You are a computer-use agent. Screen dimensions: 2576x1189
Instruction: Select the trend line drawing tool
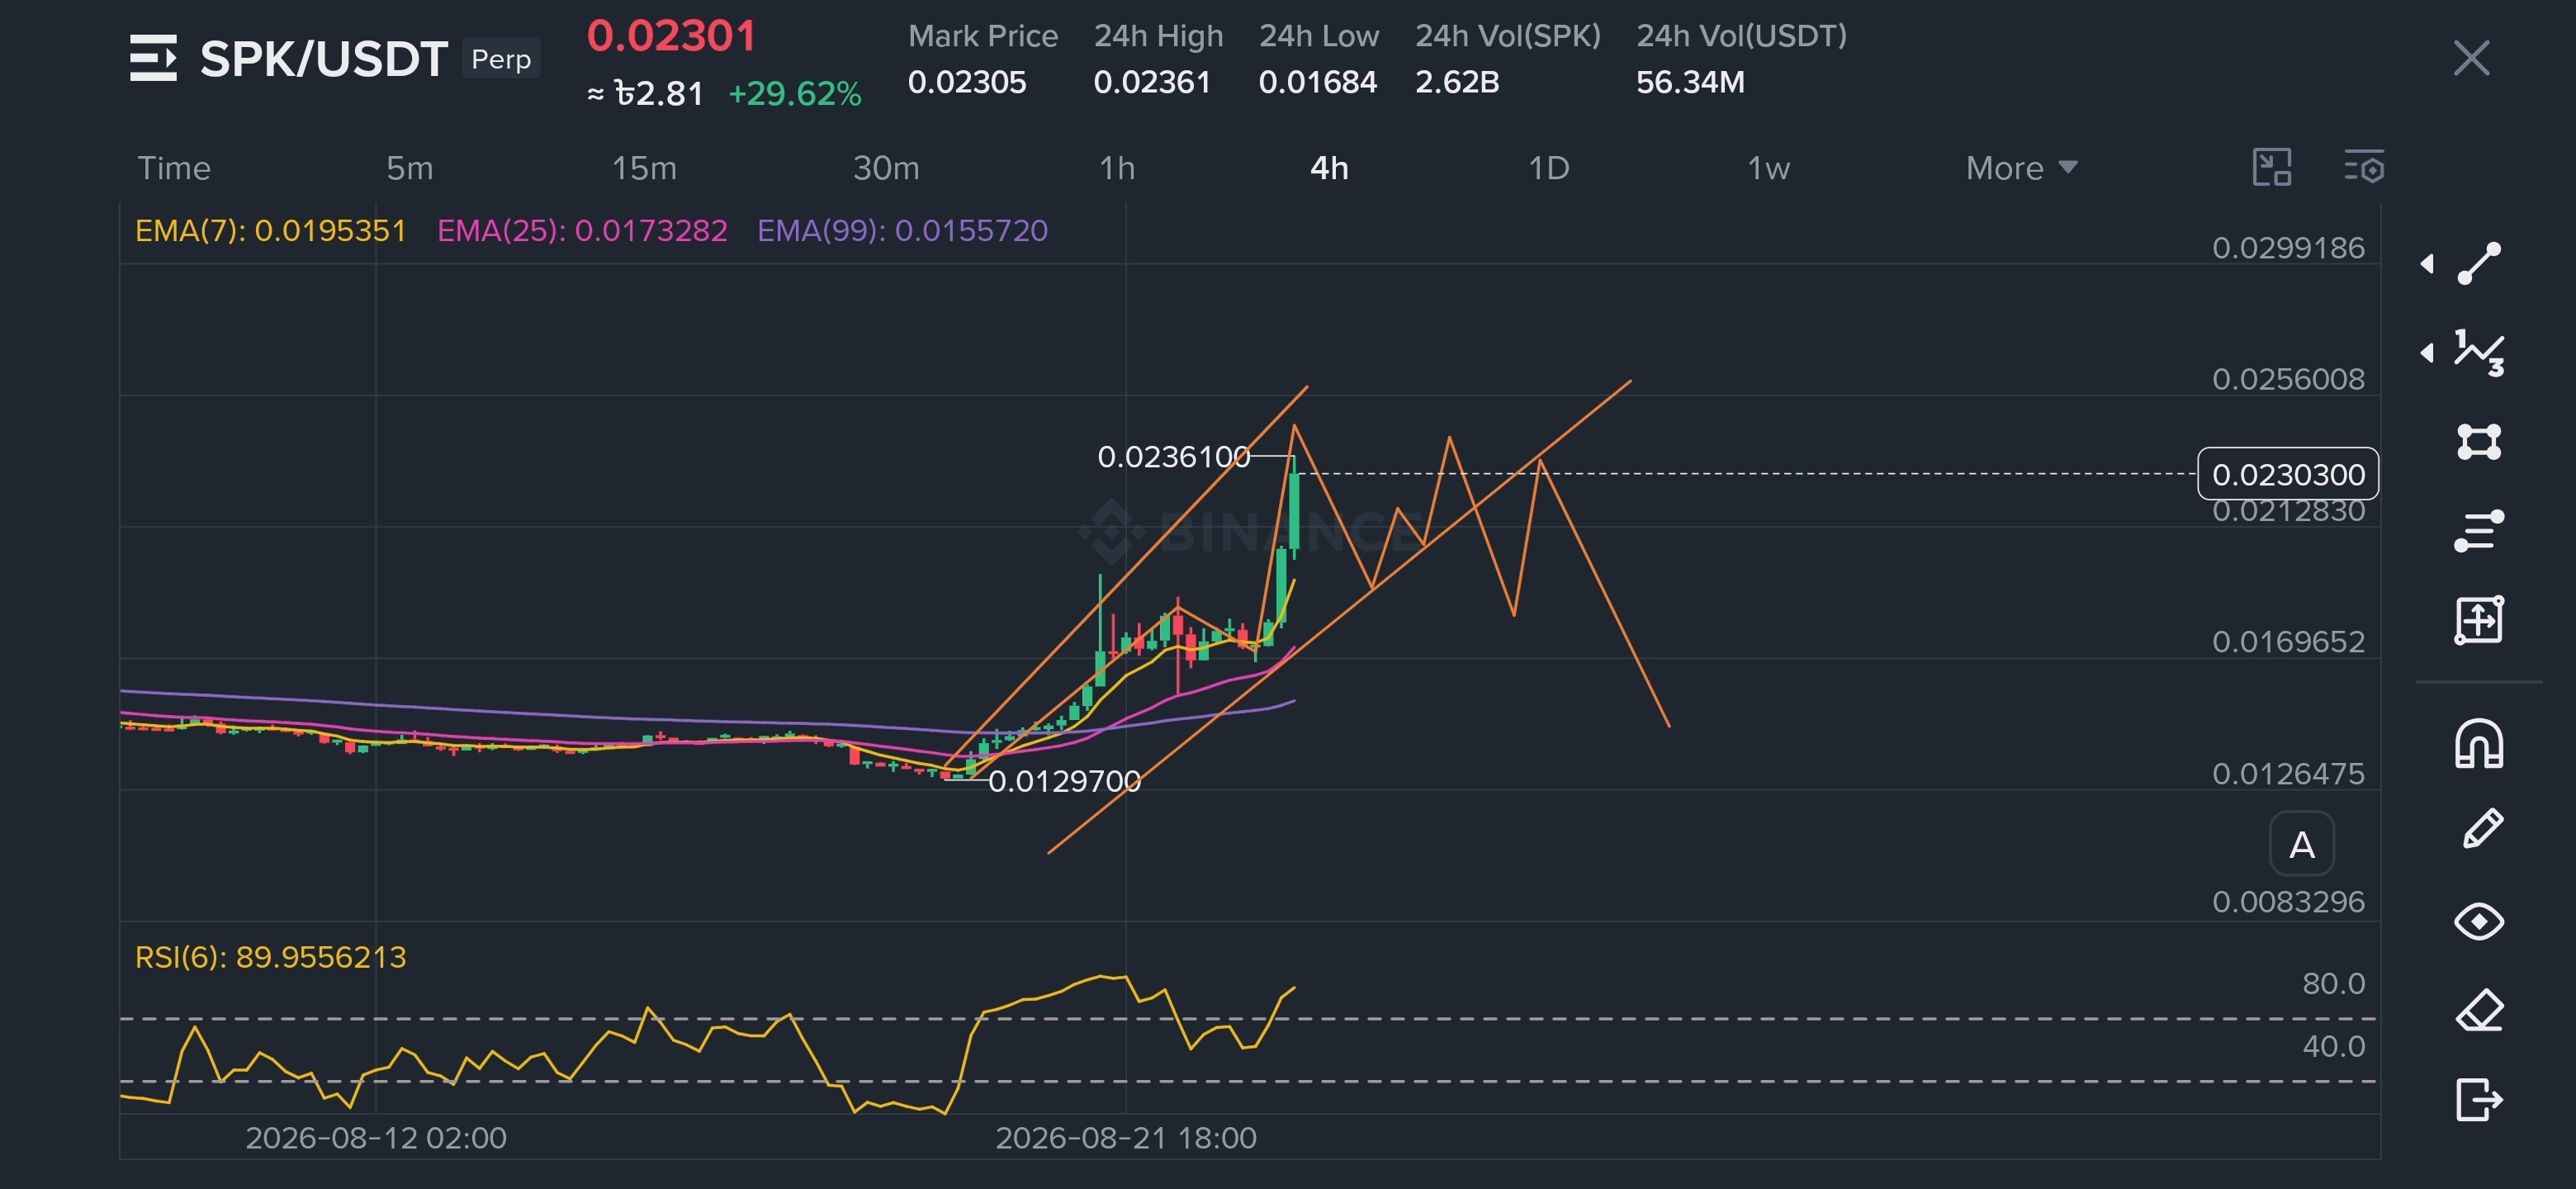coord(2479,264)
